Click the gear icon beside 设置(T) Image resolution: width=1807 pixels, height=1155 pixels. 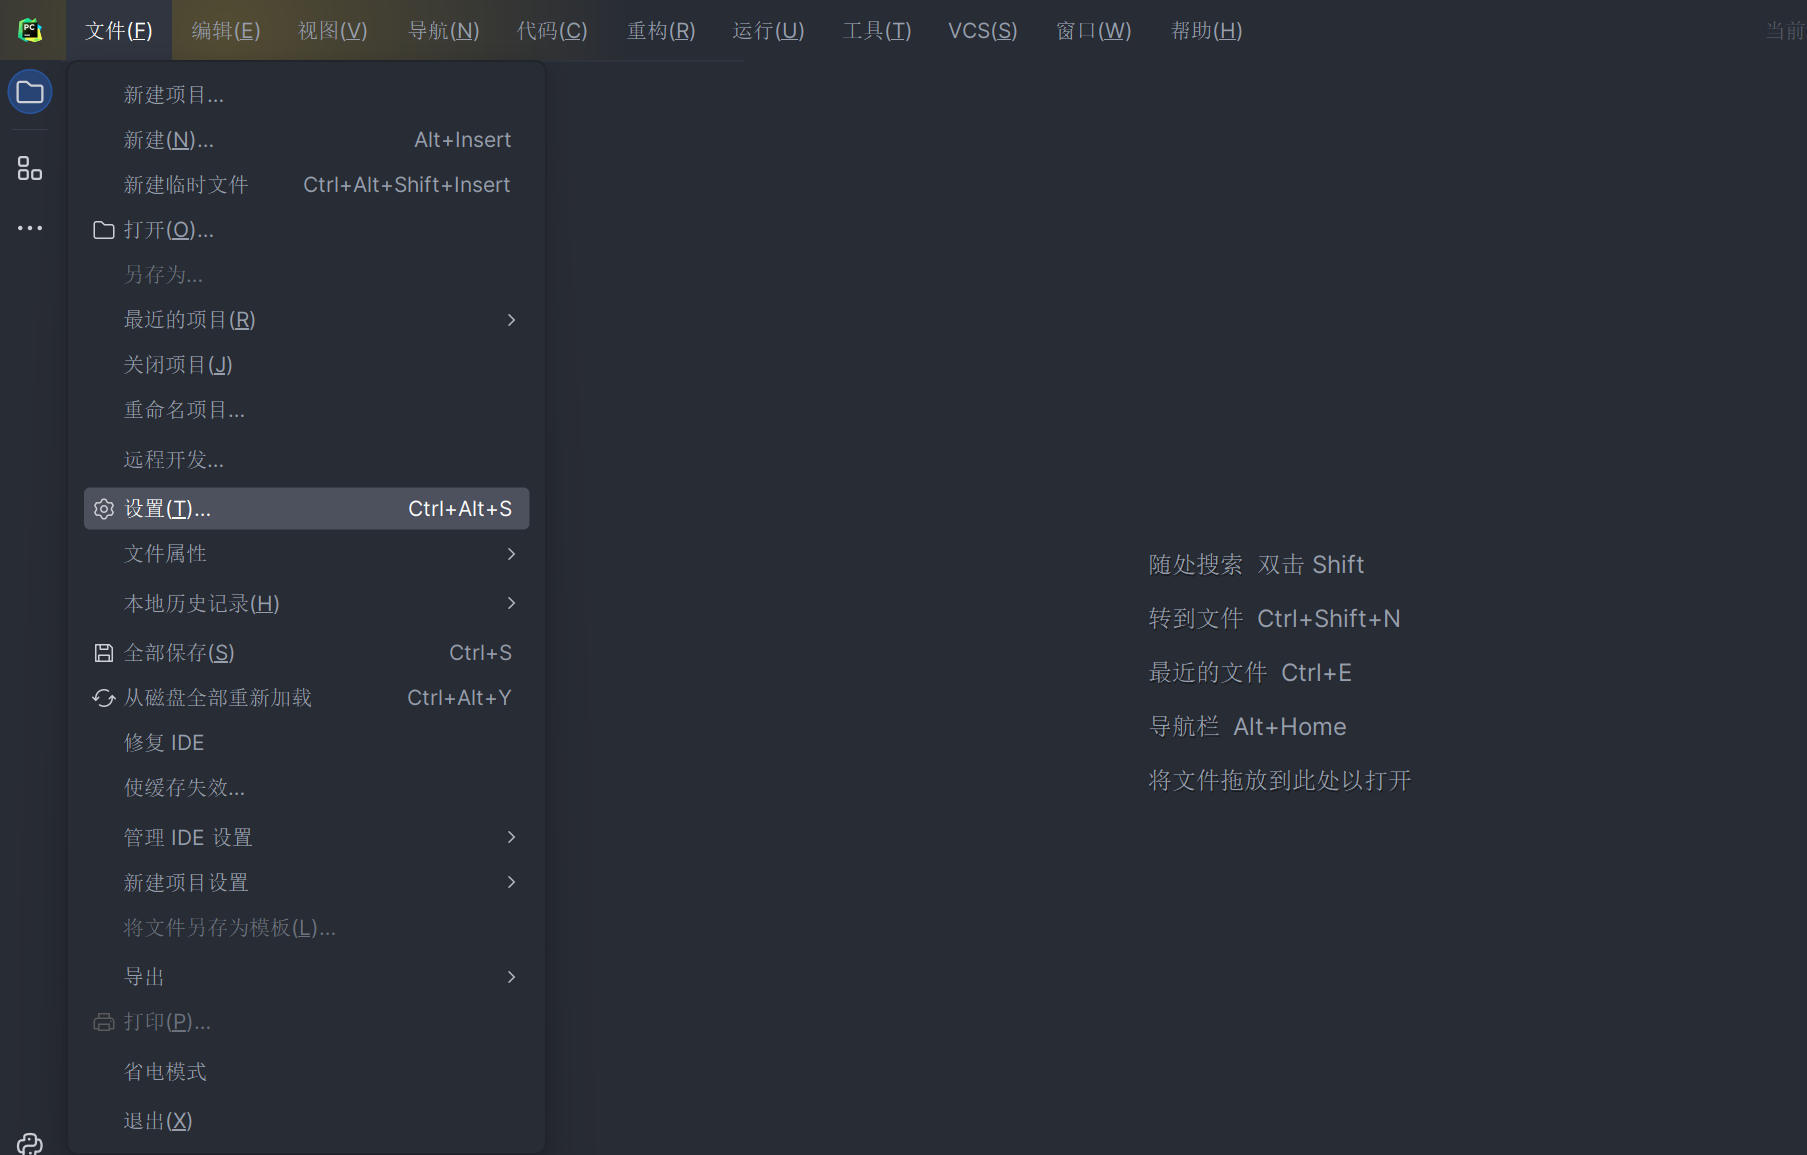(x=104, y=509)
